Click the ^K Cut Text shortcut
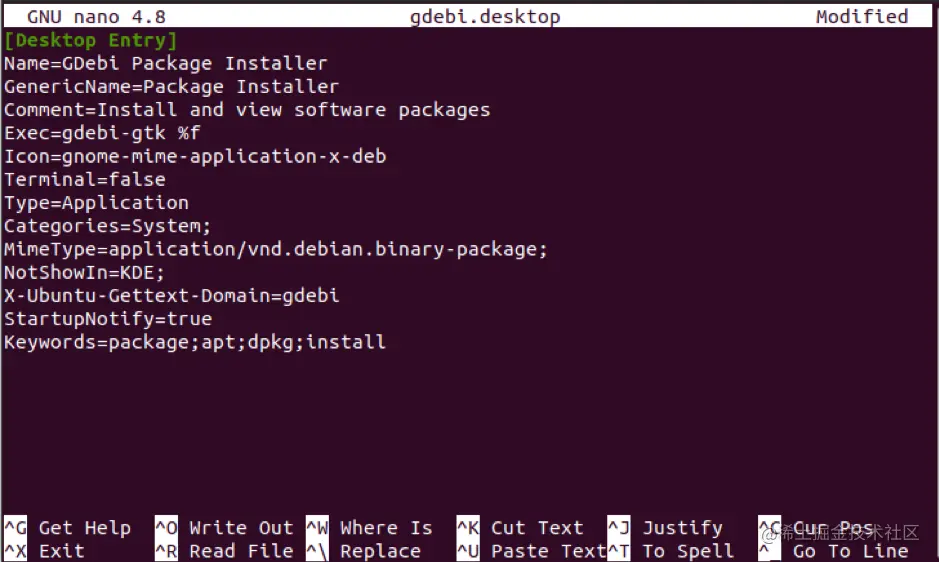Screen dimensions: 939x562 [520, 528]
